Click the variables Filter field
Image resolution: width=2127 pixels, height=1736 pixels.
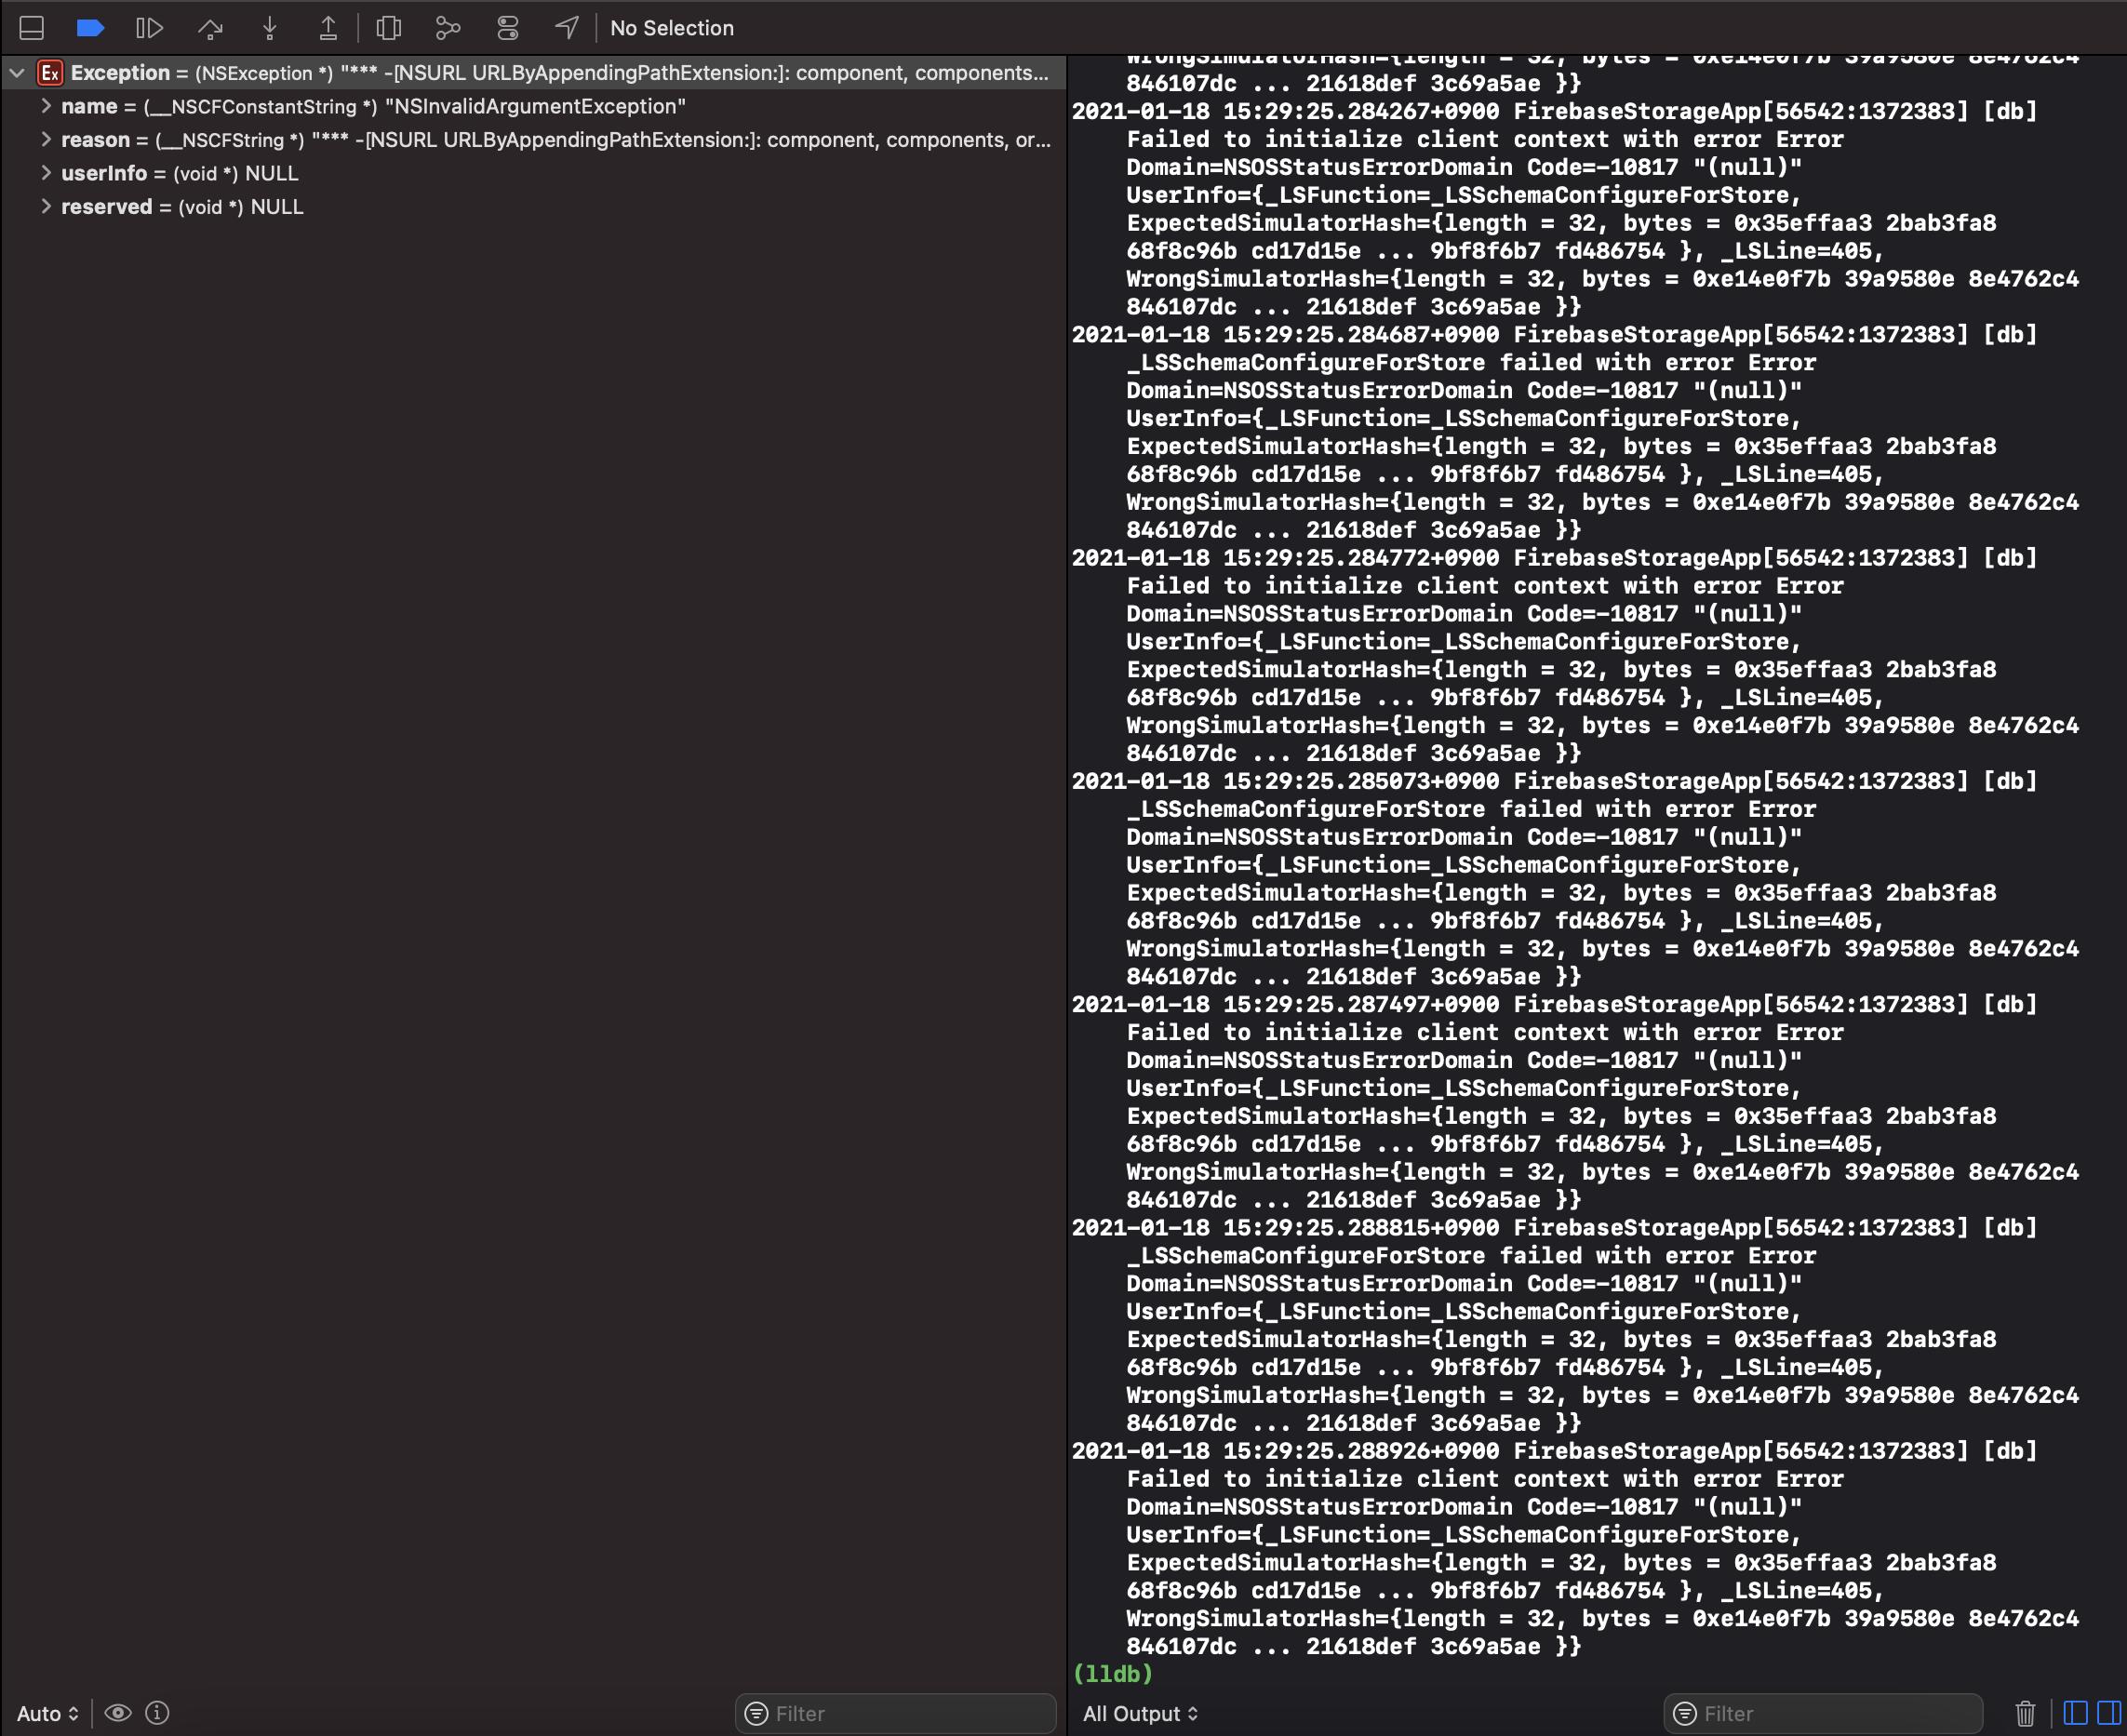pos(896,1713)
